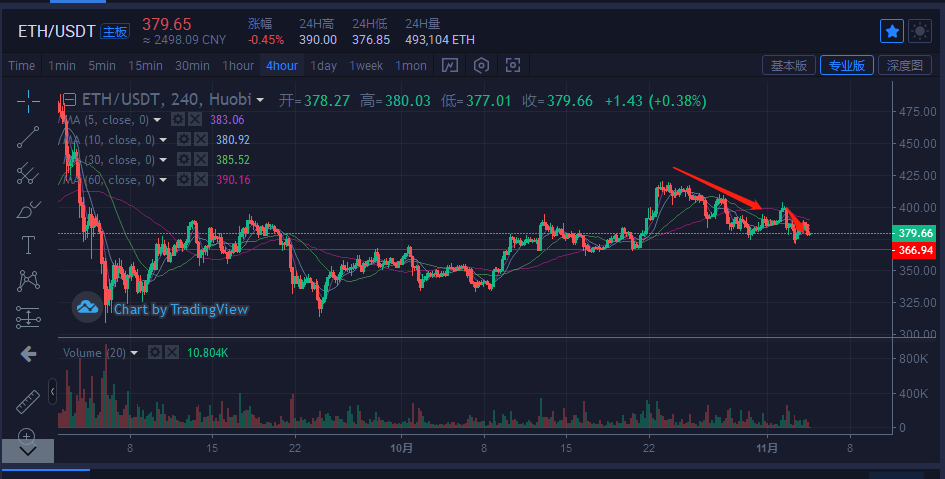
Task: Remove the MA 30 indicator
Action: 201,159
